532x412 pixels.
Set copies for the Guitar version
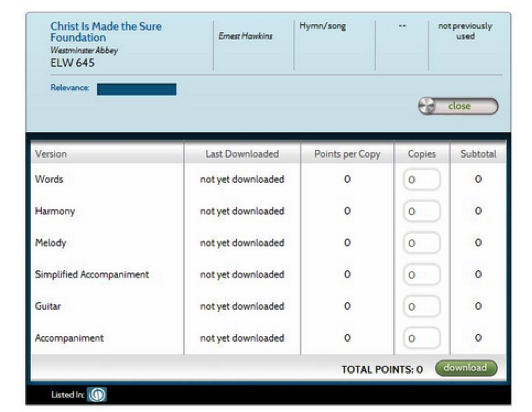pos(422,306)
